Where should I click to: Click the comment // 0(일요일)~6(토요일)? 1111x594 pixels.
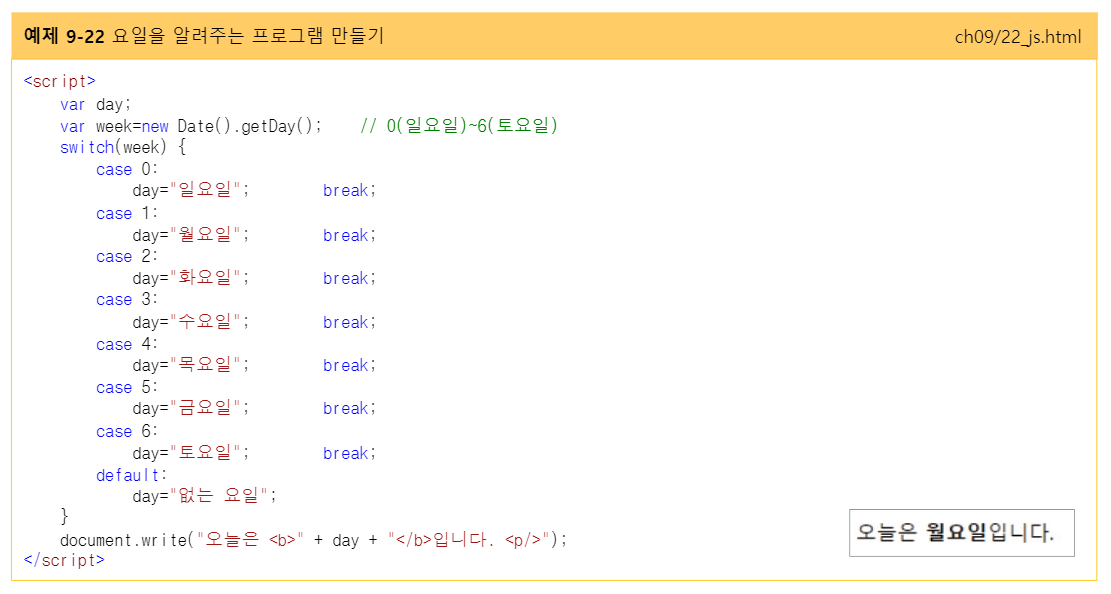click(459, 125)
